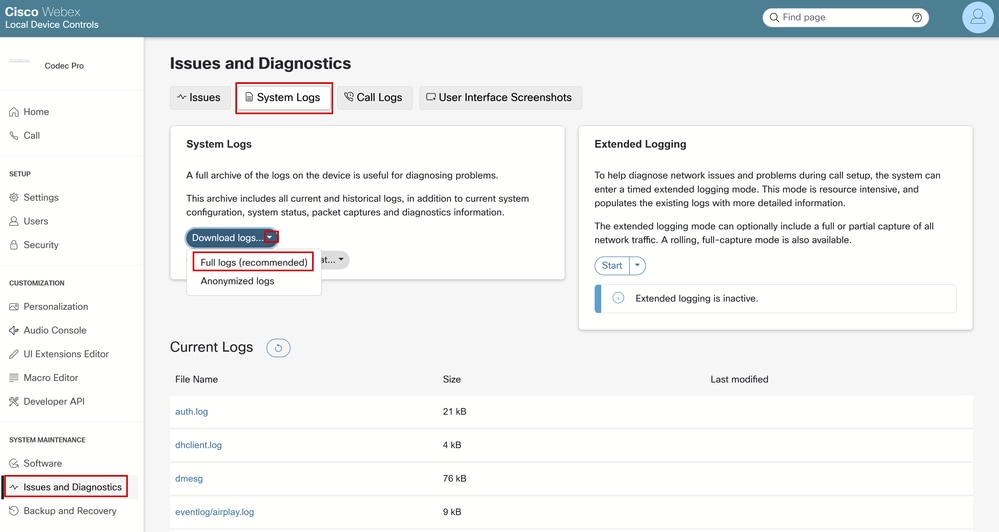Sort by Size column header

[x=452, y=379]
